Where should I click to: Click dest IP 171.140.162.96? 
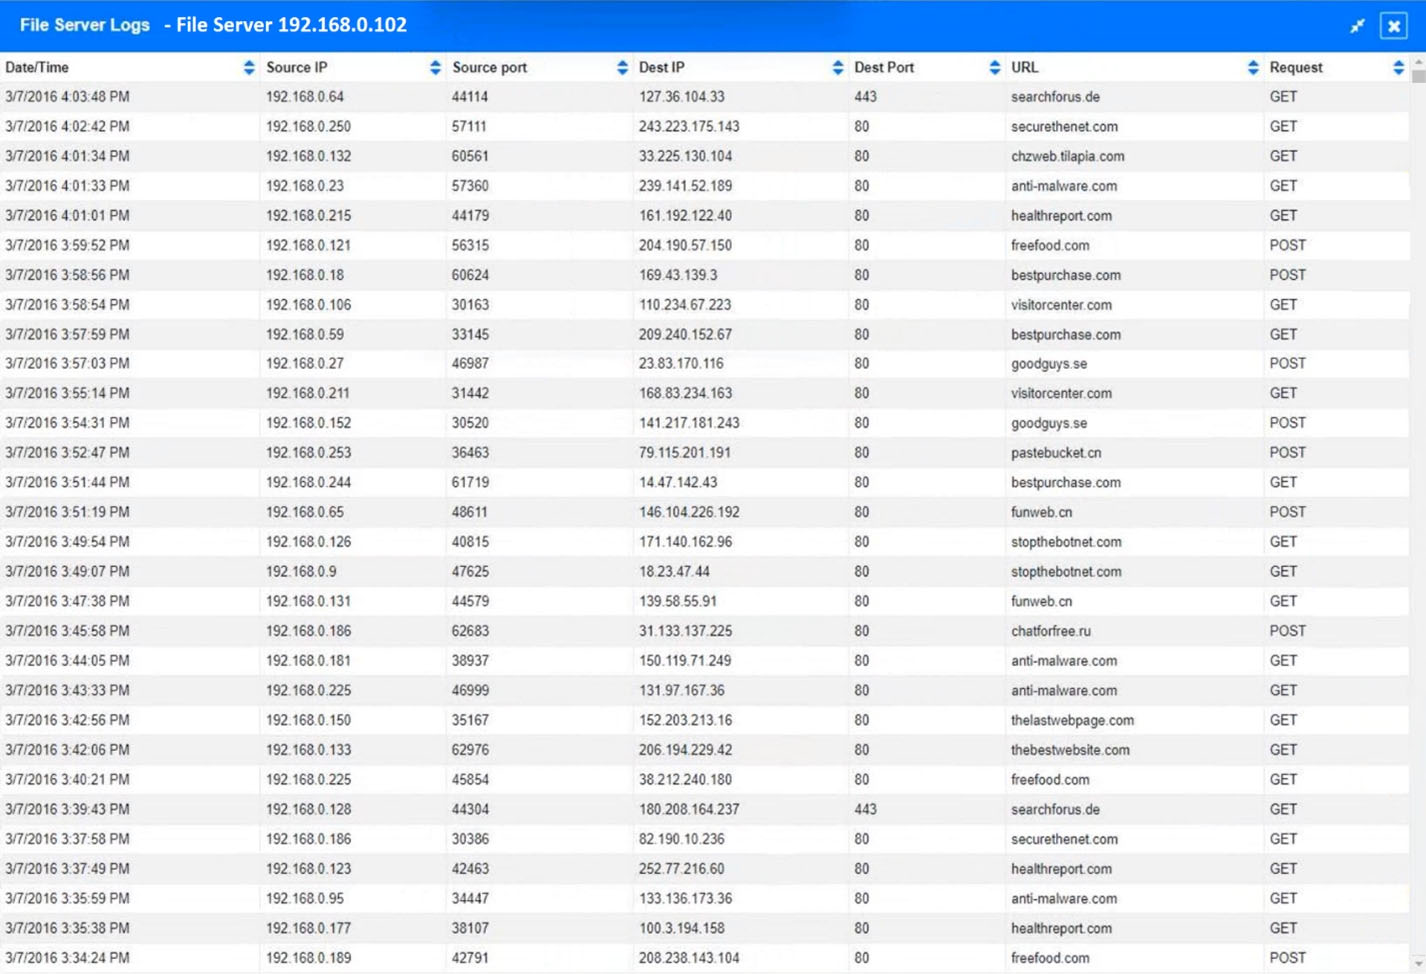[x=685, y=542]
